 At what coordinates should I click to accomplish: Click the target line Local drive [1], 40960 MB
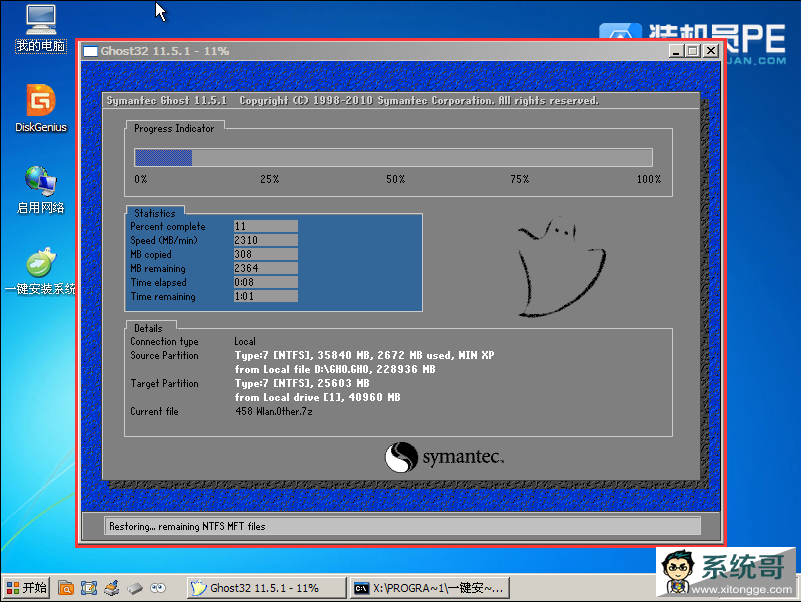click(x=317, y=397)
